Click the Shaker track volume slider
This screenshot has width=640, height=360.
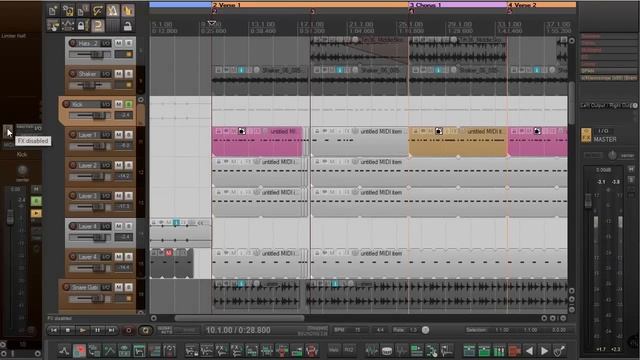(90, 85)
